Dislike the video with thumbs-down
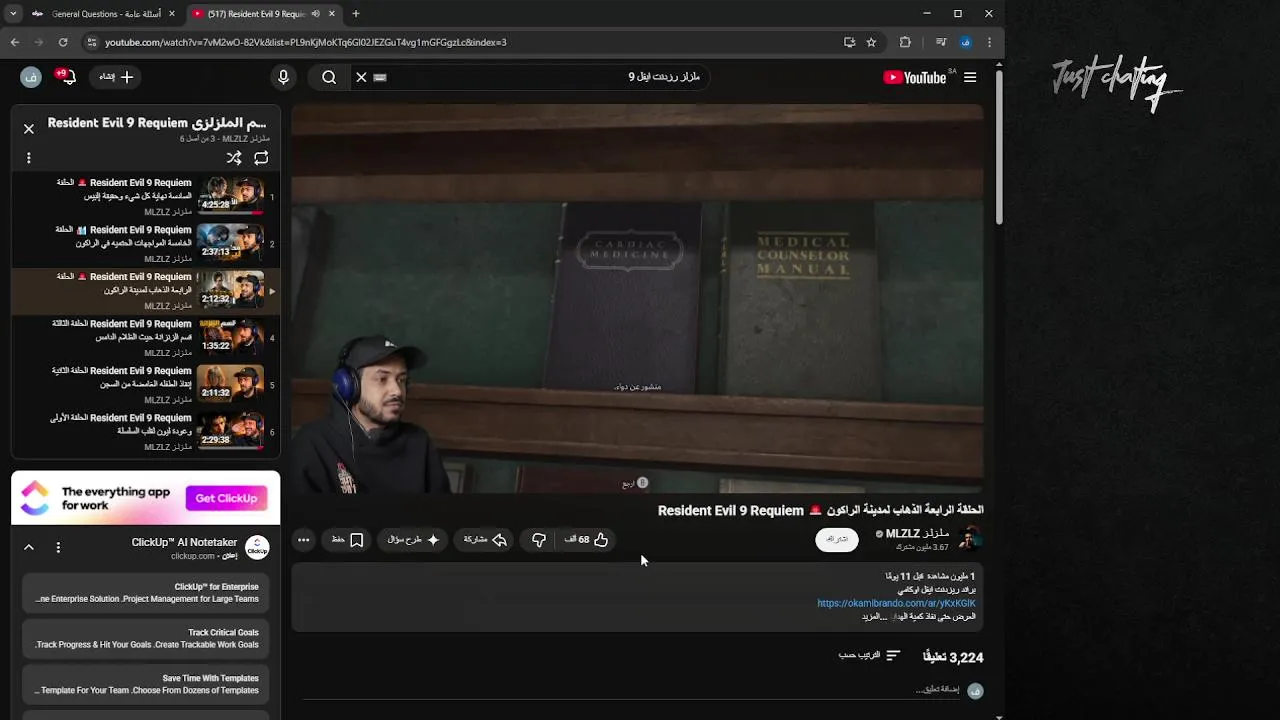This screenshot has width=1280, height=720. click(539, 540)
